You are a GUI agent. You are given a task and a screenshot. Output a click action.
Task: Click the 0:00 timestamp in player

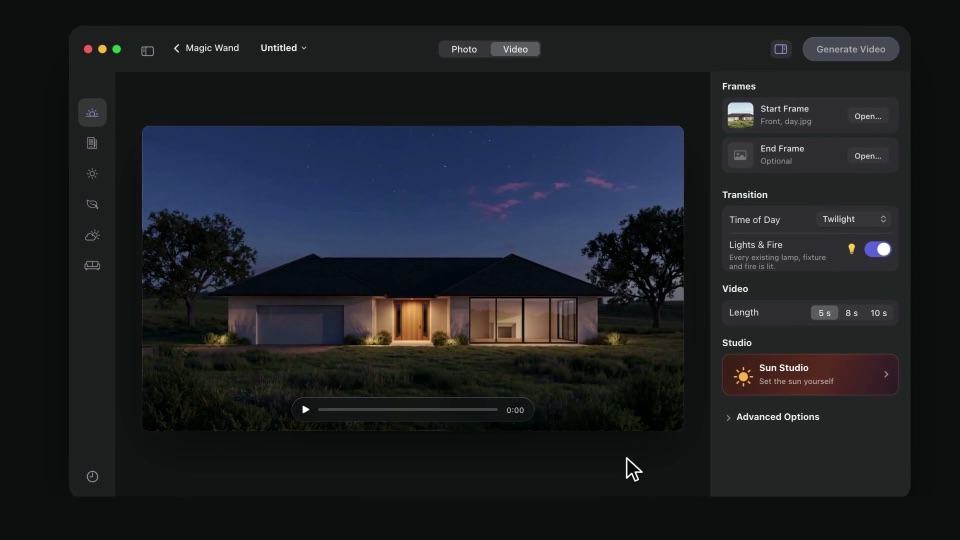[x=515, y=410]
